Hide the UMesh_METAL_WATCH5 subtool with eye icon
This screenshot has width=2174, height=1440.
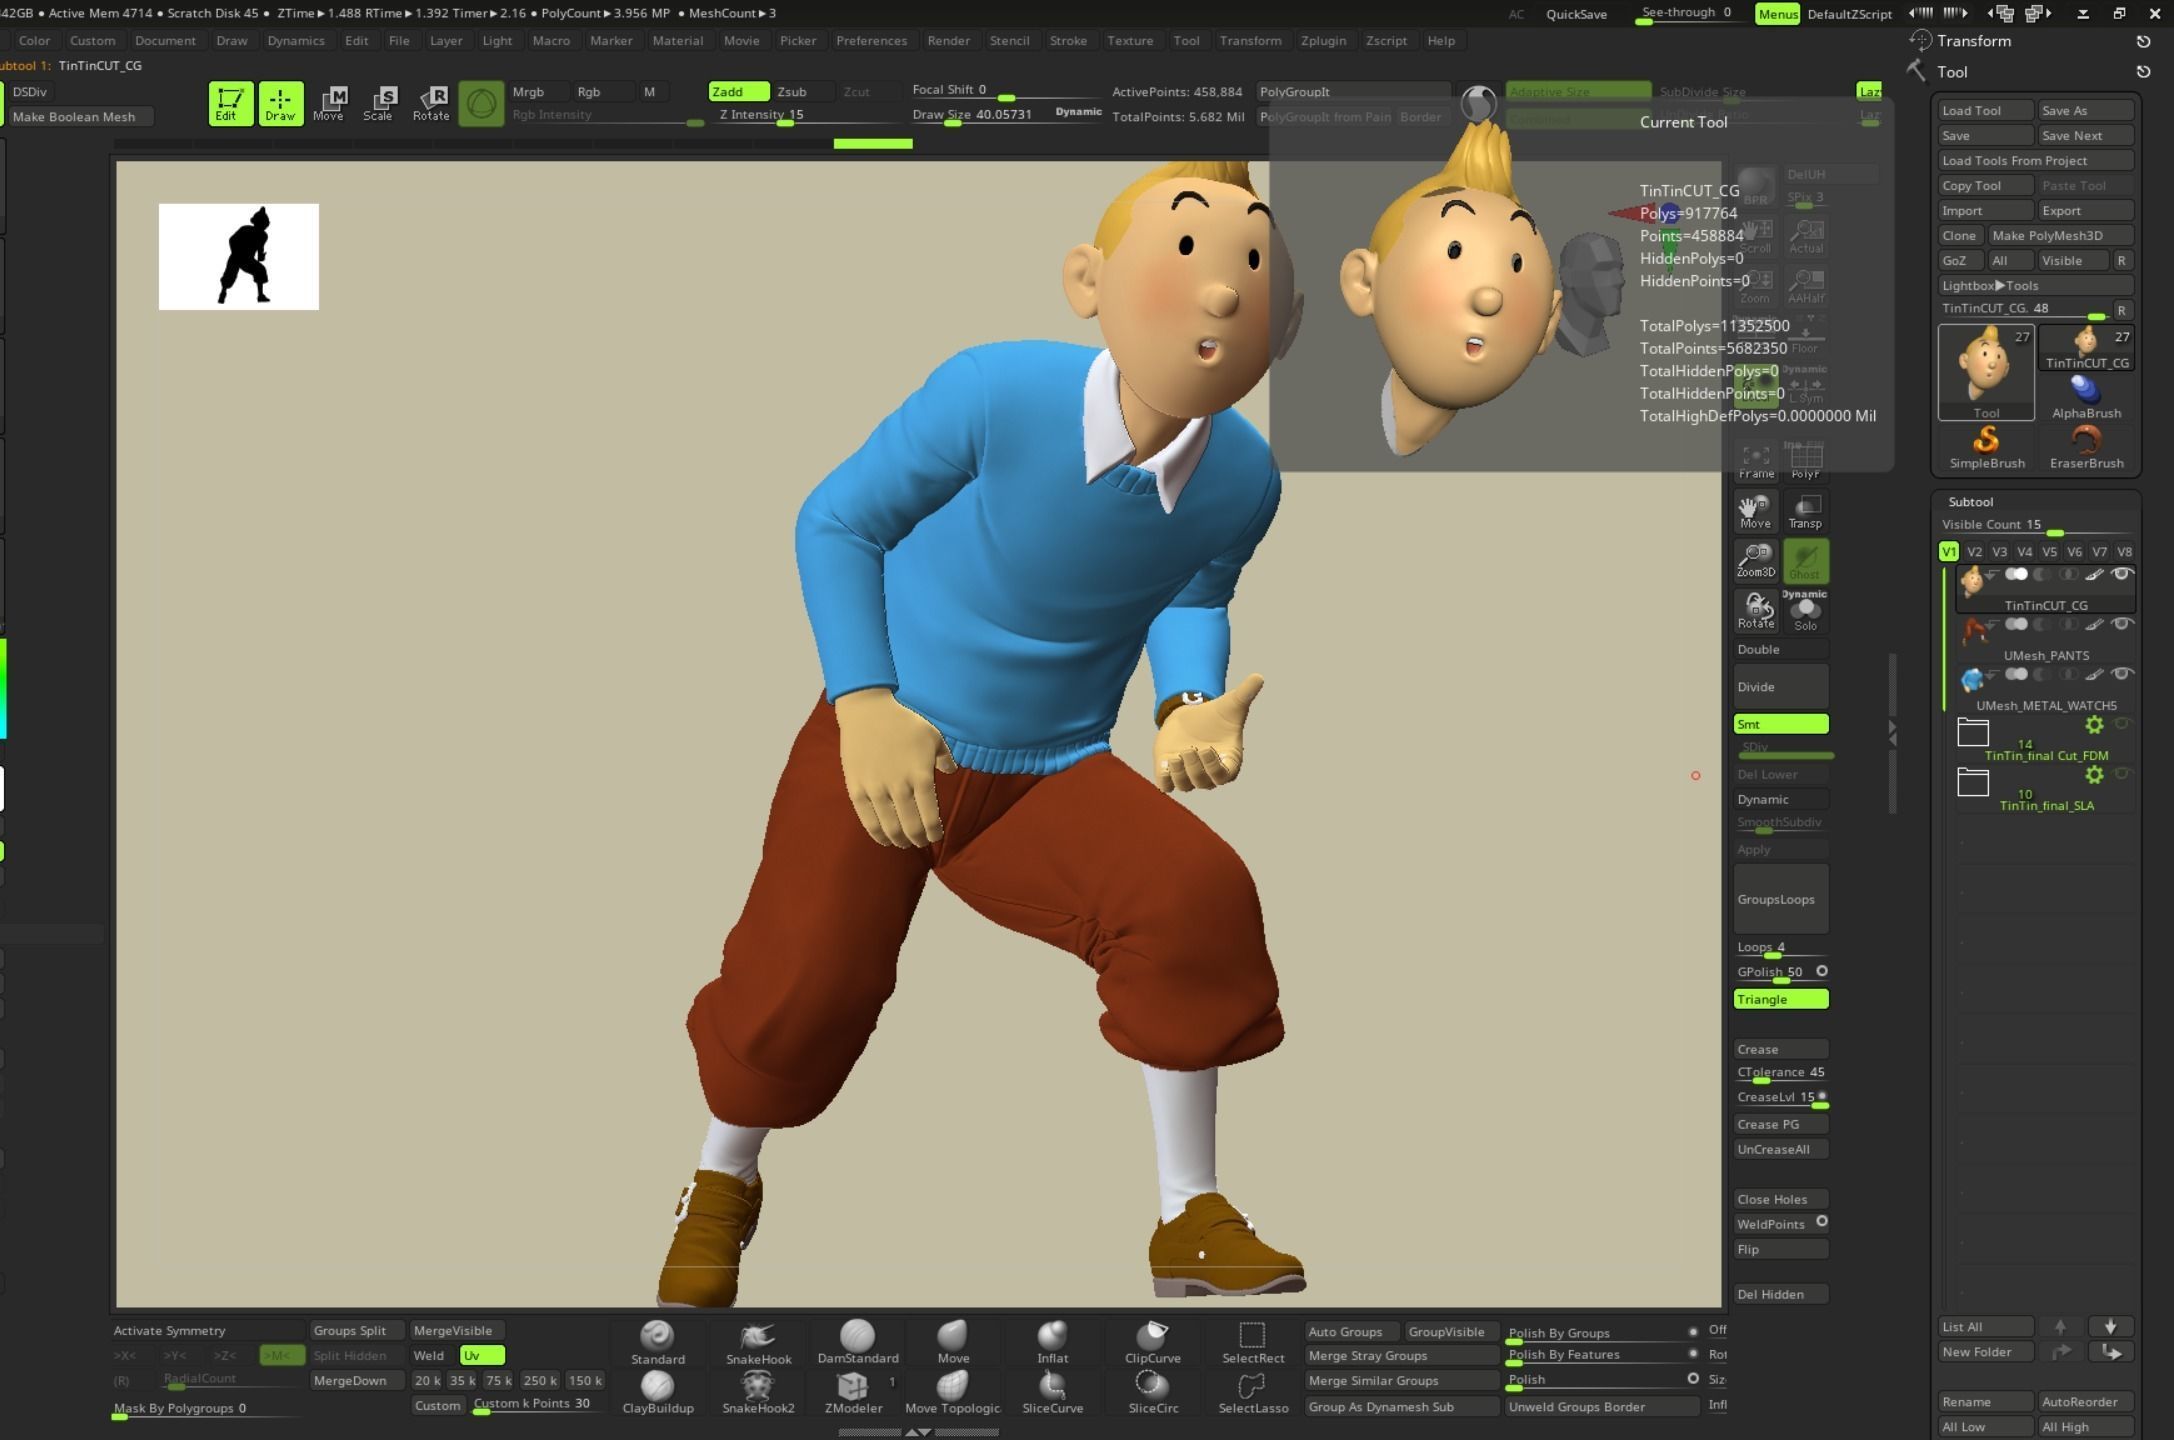pyautogui.click(x=2121, y=674)
